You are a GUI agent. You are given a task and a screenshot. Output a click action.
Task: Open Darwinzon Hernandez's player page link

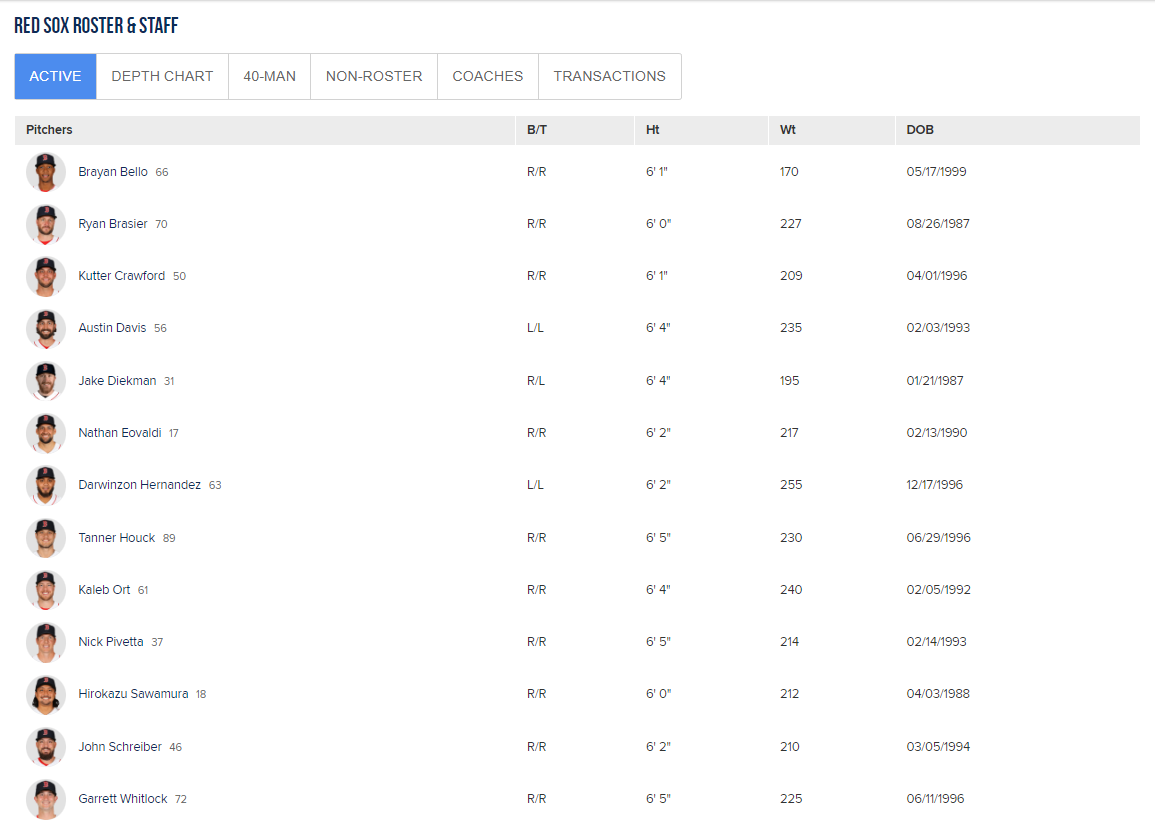point(139,485)
